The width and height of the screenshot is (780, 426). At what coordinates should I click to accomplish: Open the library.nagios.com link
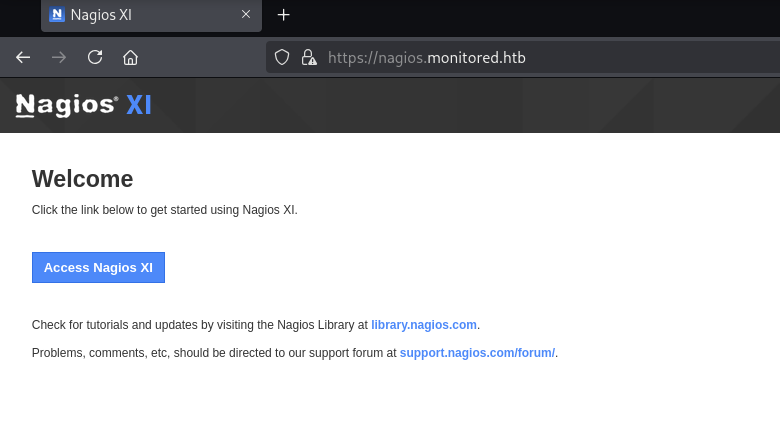(424, 325)
